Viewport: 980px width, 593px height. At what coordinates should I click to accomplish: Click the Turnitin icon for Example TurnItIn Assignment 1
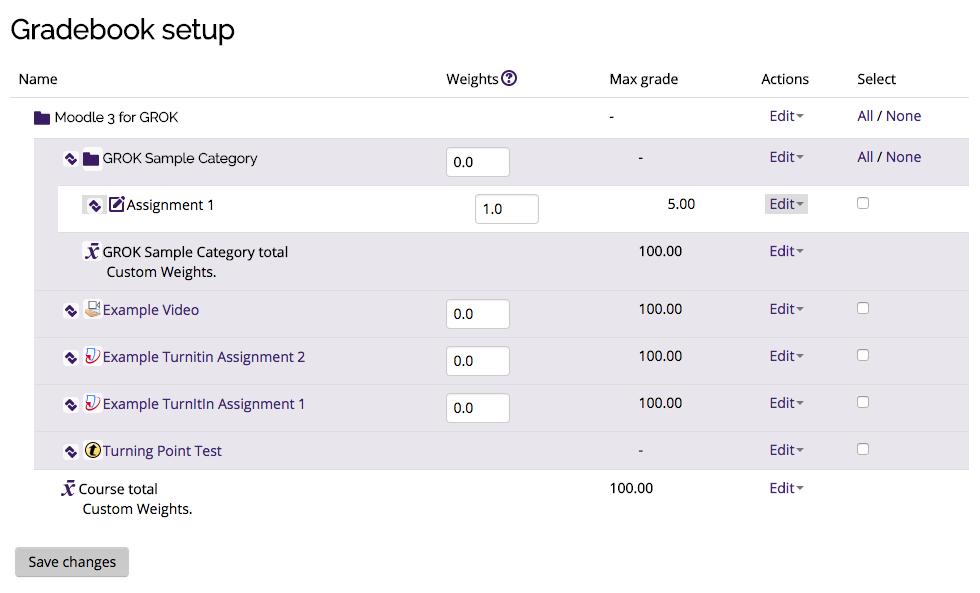point(92,402)
